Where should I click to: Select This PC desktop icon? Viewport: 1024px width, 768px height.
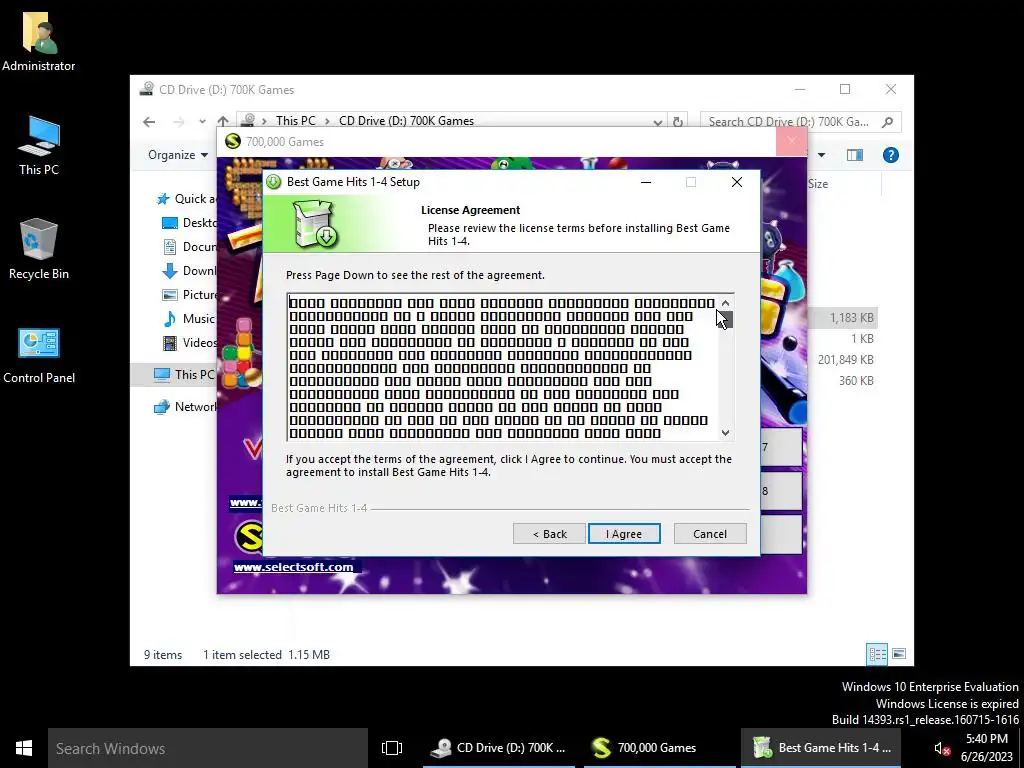(39, 145)
